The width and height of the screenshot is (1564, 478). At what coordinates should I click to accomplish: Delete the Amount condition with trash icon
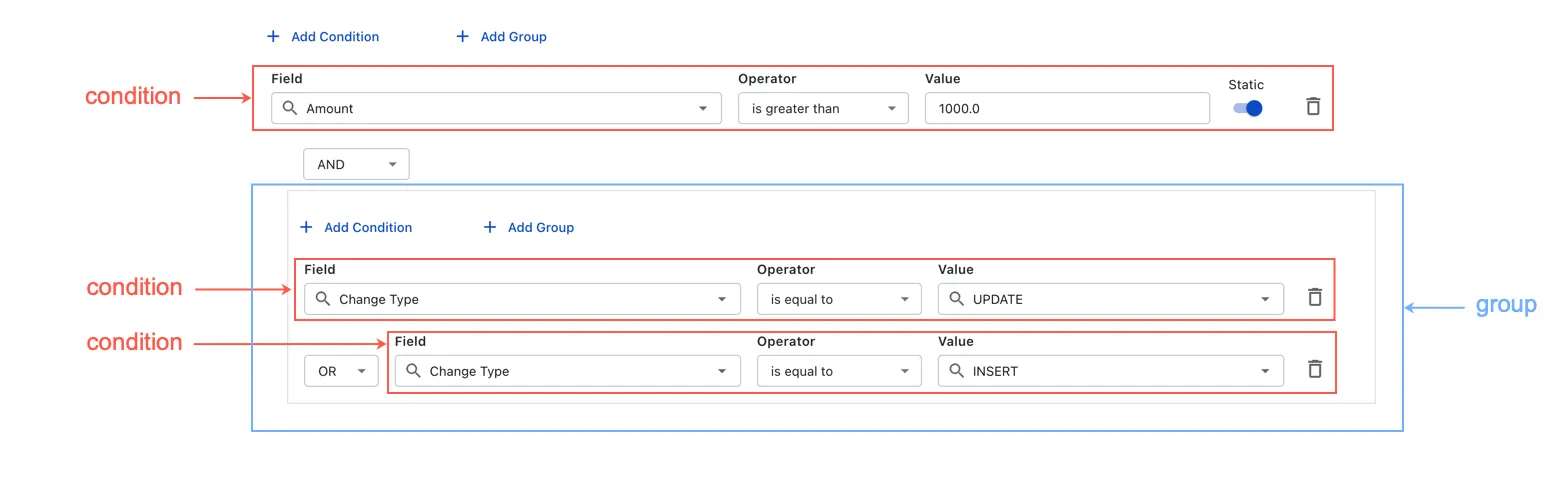1313,106
